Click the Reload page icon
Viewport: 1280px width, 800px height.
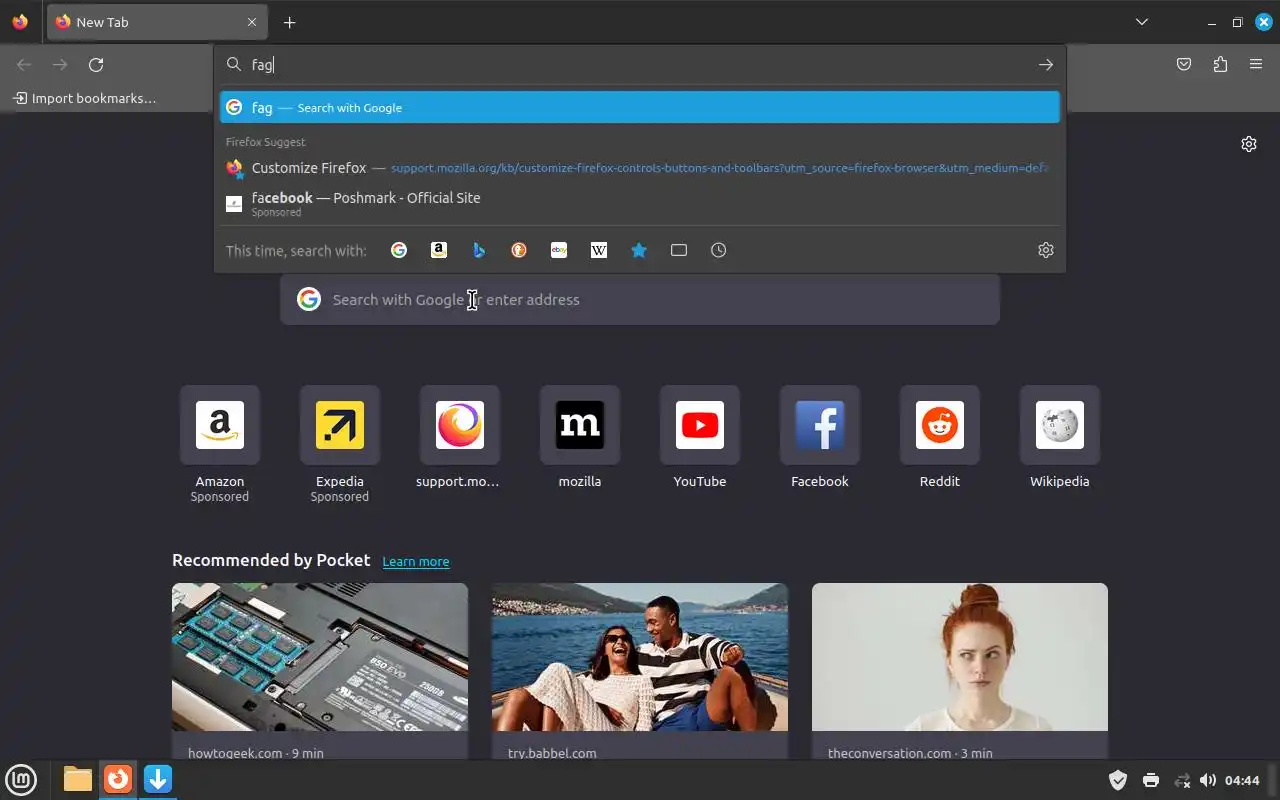click(x=96, y=65)
